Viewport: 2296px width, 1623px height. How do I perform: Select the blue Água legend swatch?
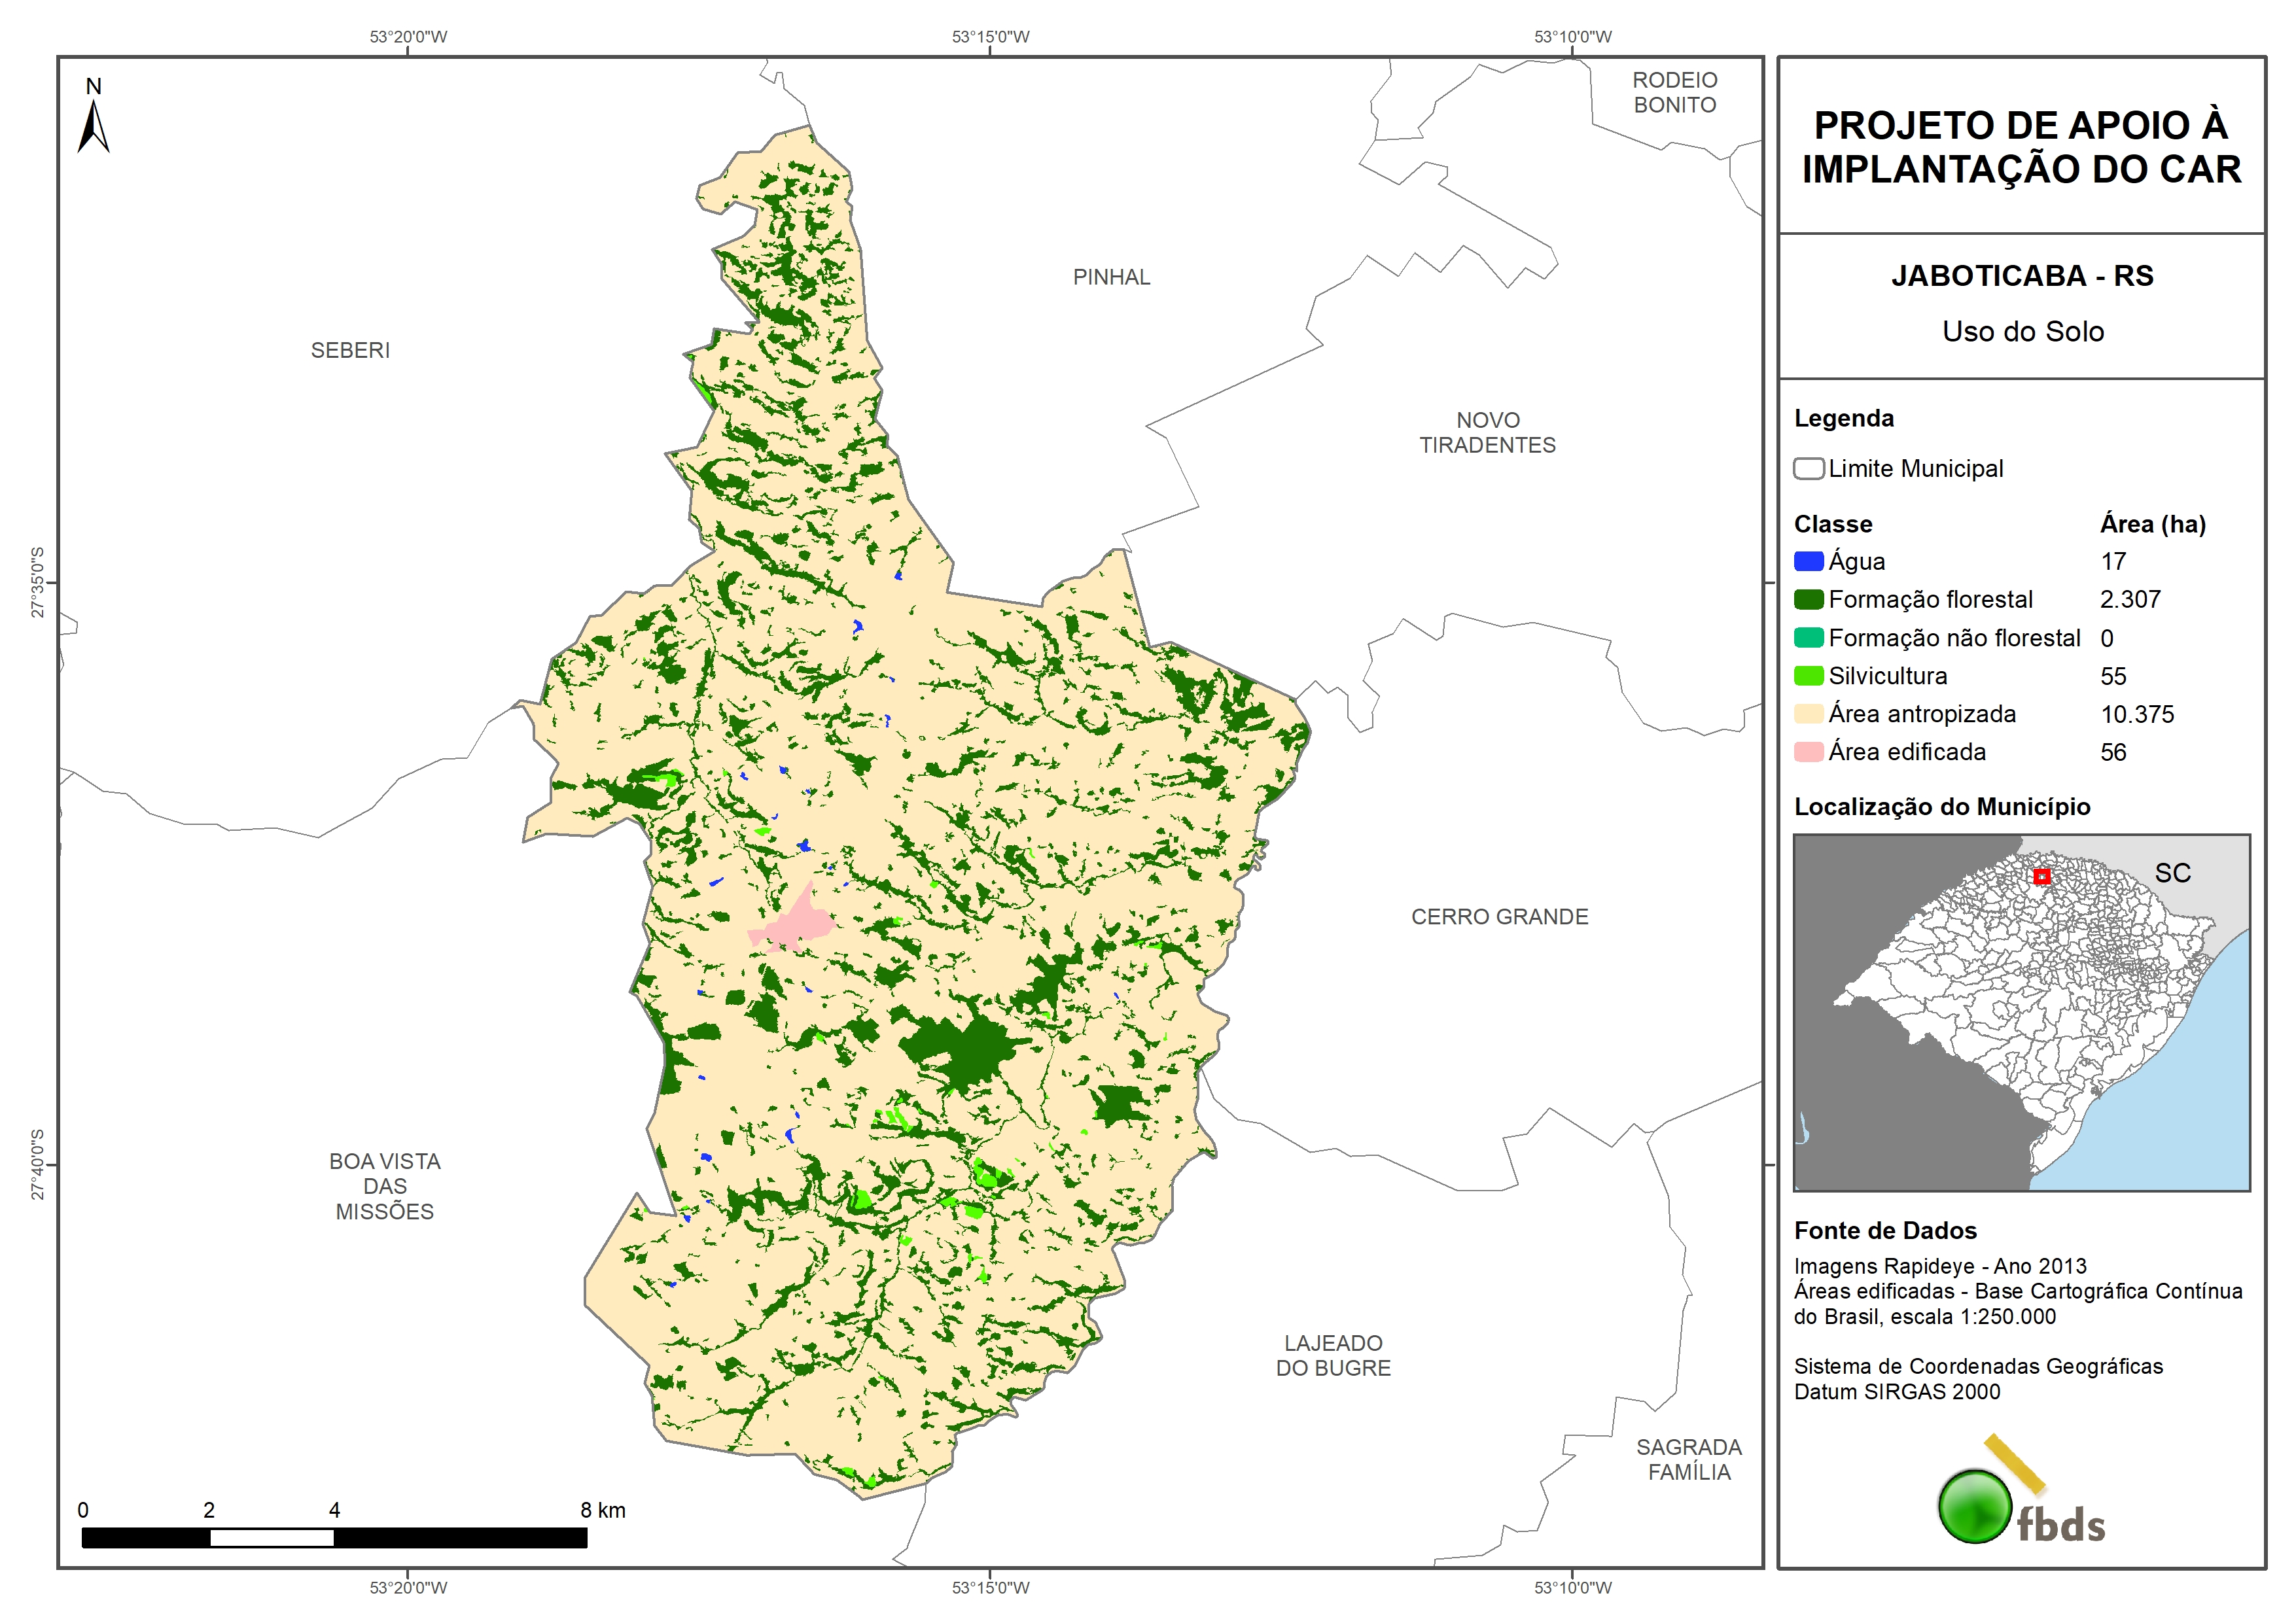(1808, 561)
